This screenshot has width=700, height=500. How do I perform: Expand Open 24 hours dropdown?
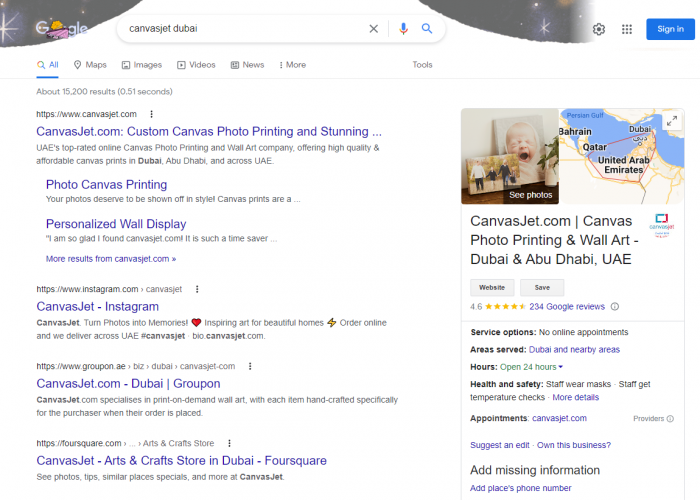click(531, 367)
